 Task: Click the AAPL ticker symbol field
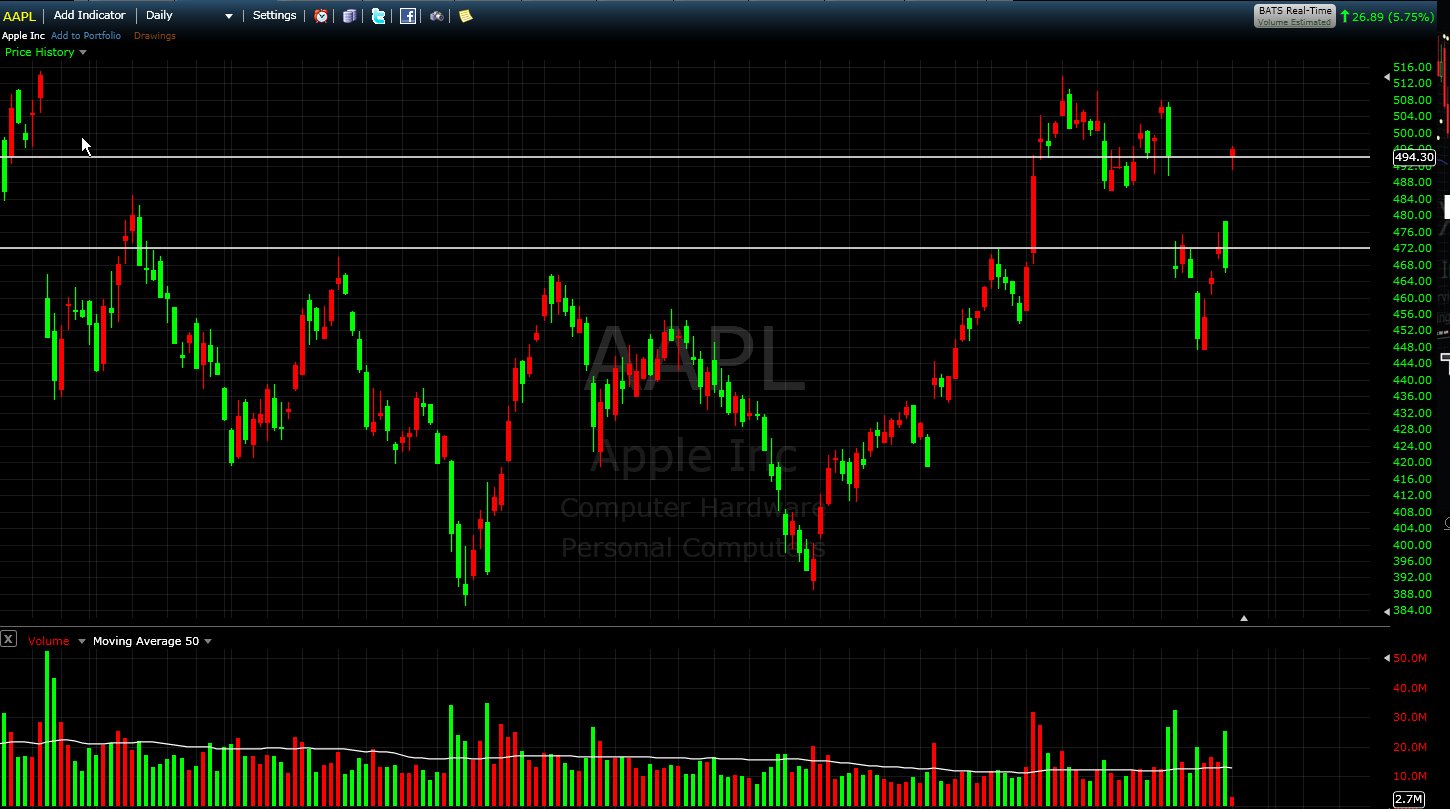(20, 16)
